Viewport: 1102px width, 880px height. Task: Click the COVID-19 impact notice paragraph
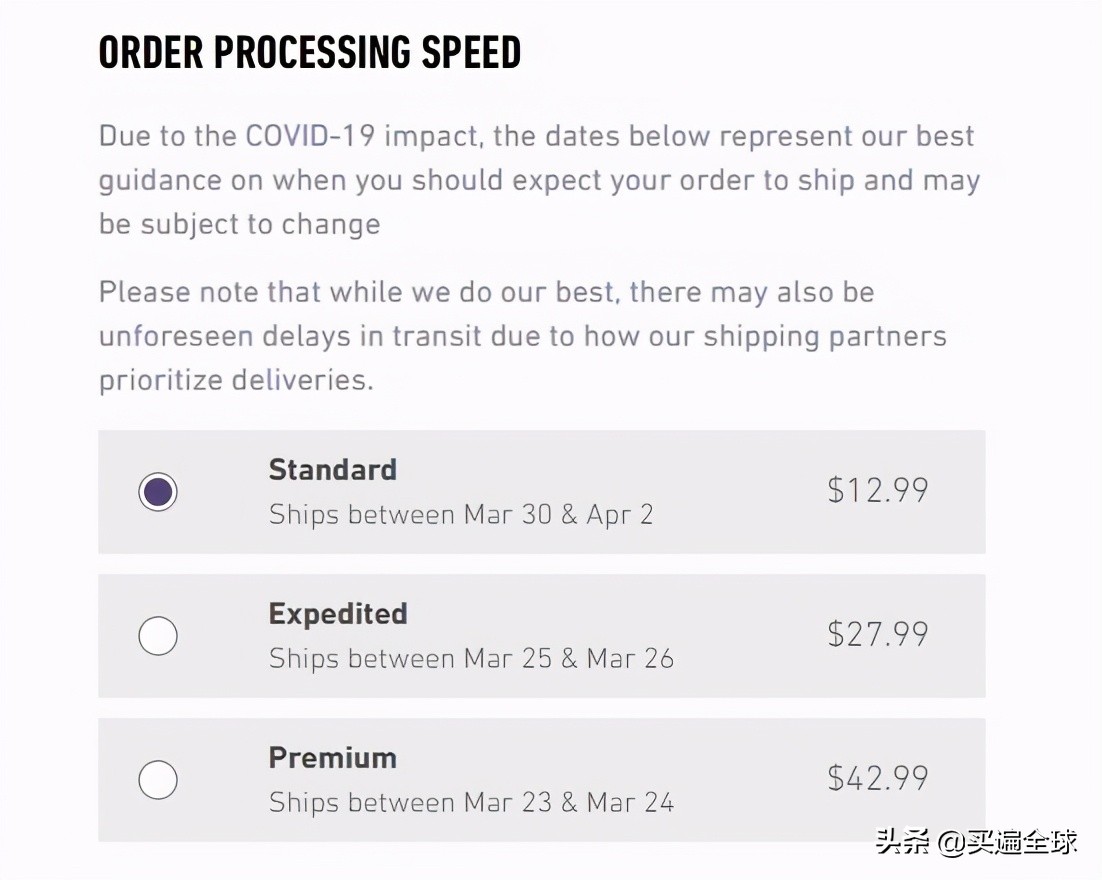click(538, 179)
